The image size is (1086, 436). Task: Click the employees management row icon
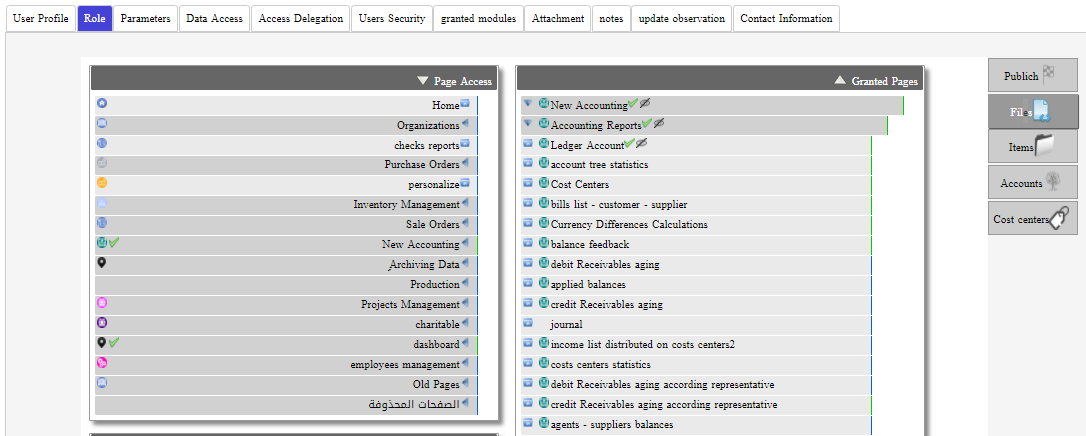point(102,363)
